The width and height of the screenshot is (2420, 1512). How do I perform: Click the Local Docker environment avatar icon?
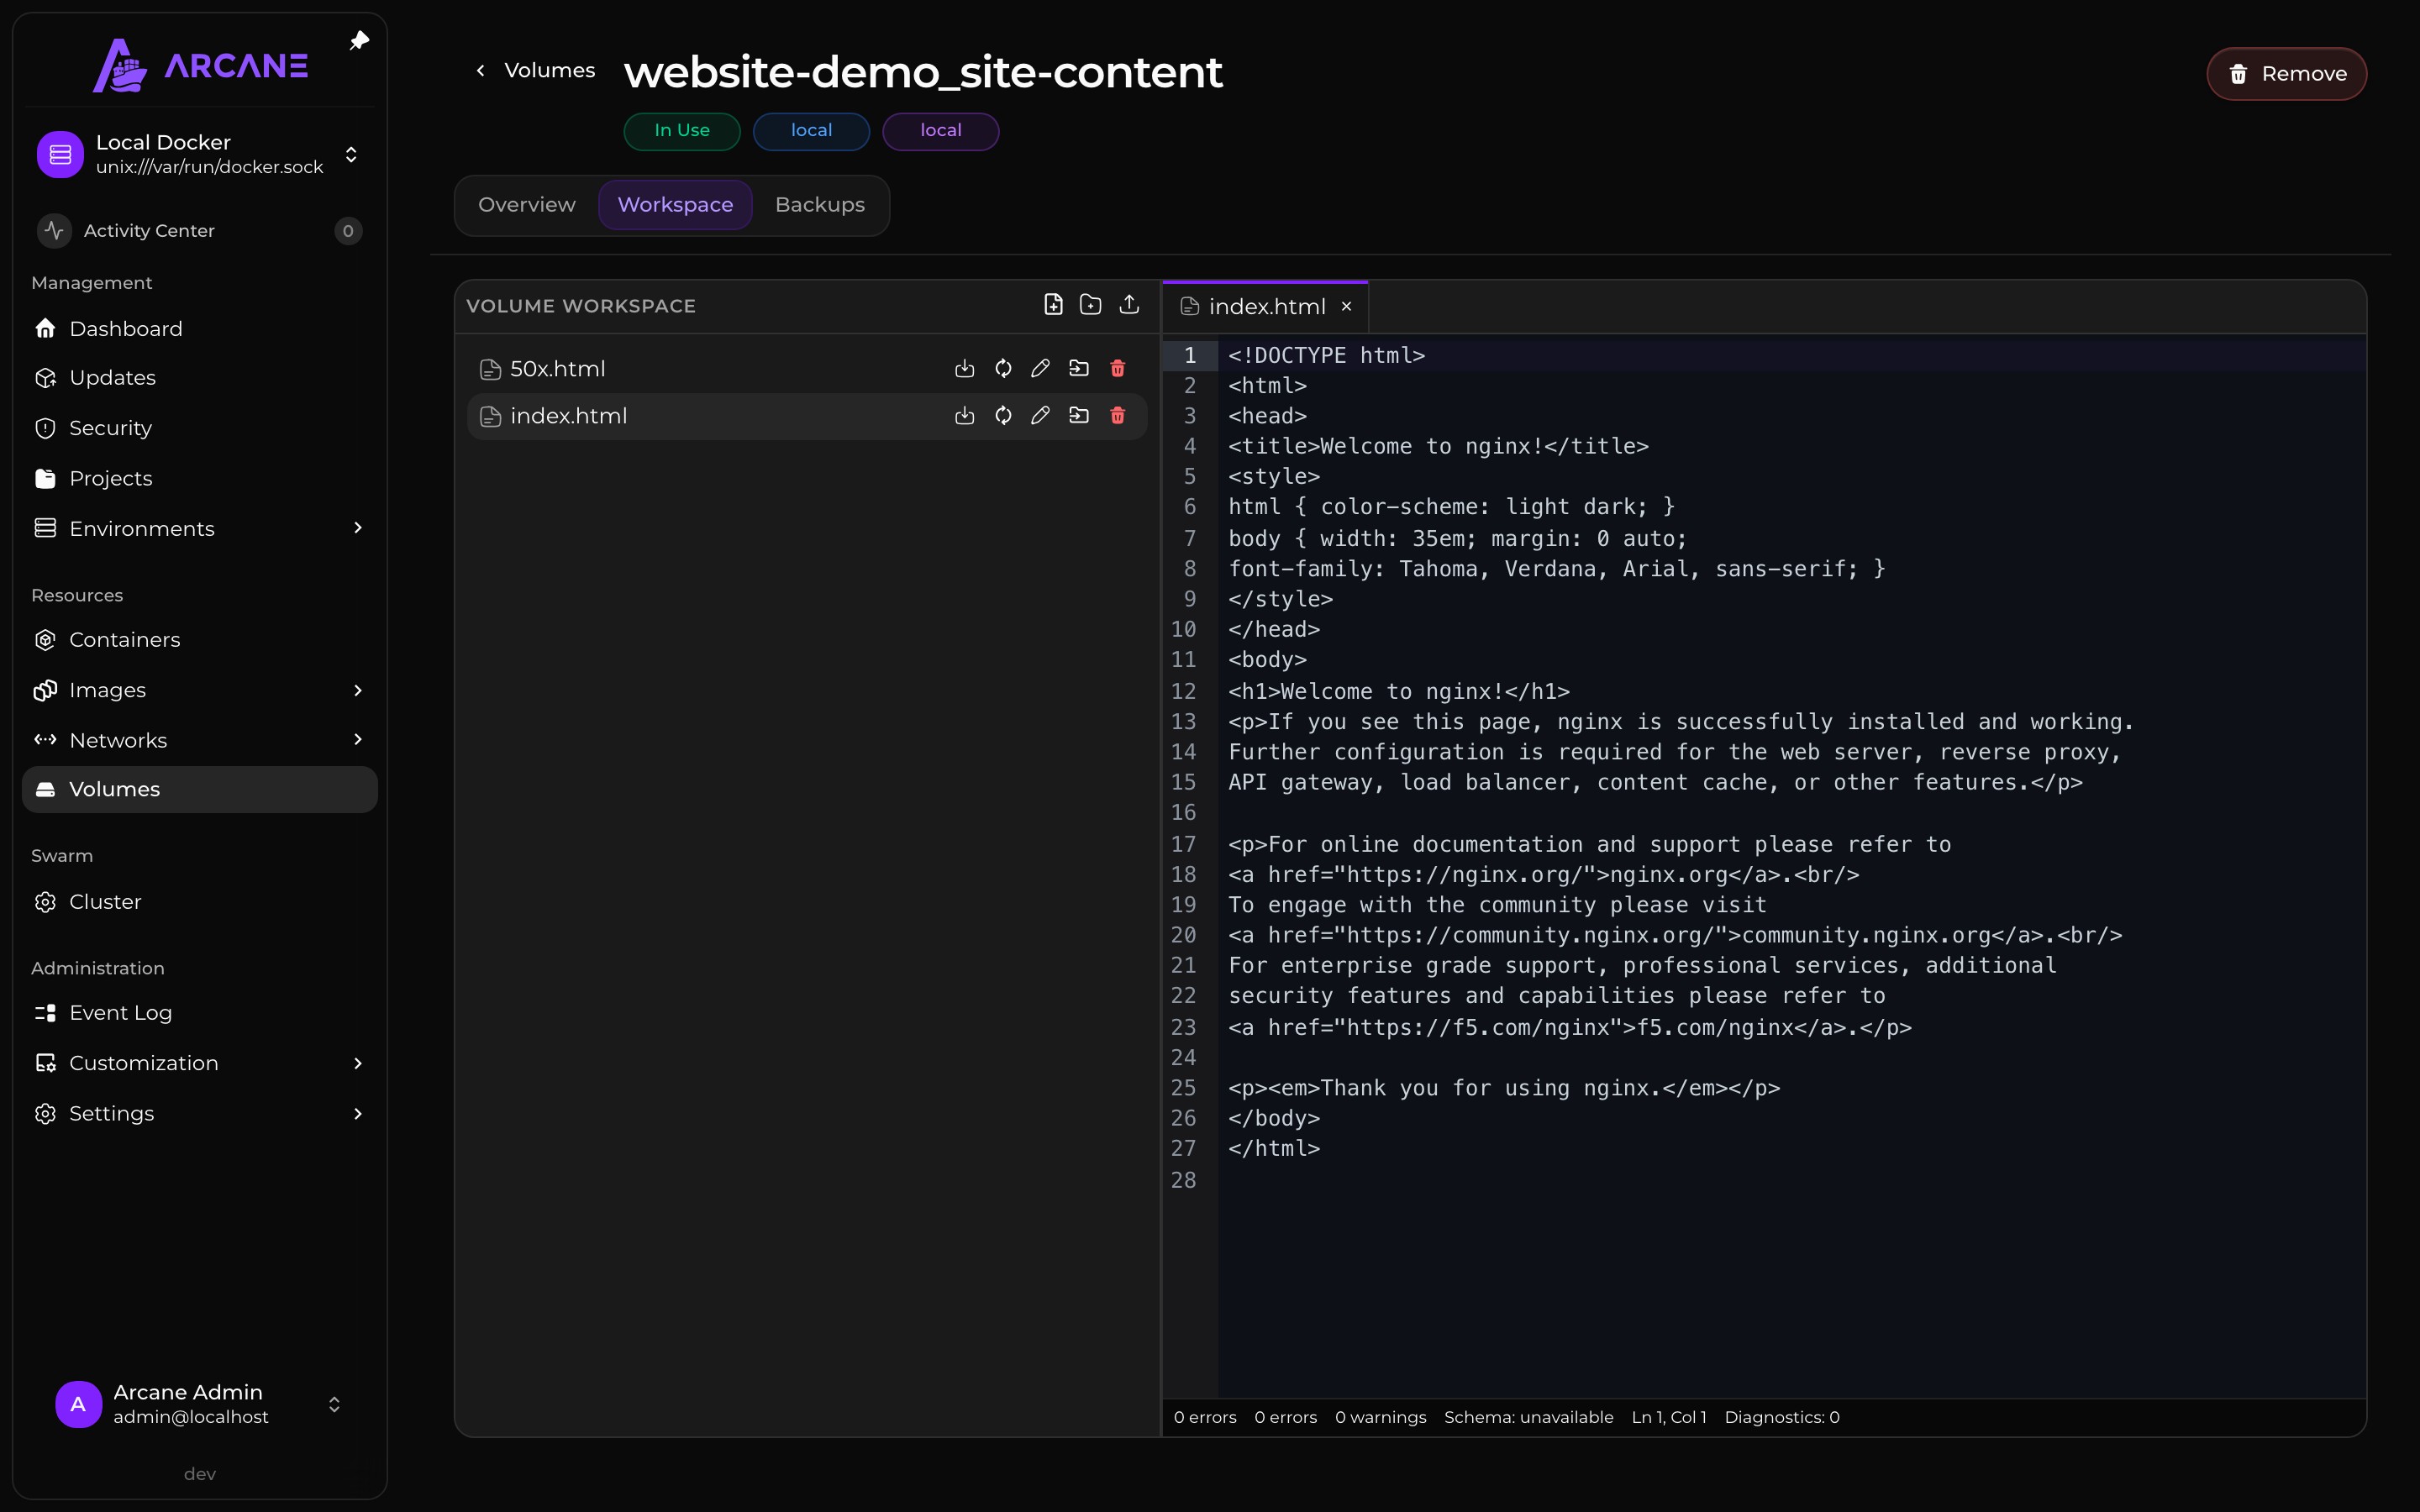click(x=60, y=155)
